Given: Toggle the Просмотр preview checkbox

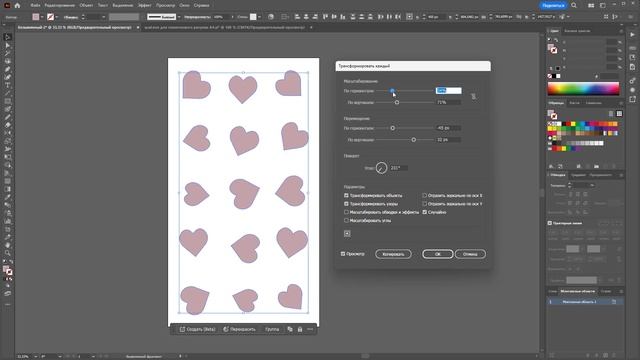Looking at the screenshot, I should (x=343, y=254).
